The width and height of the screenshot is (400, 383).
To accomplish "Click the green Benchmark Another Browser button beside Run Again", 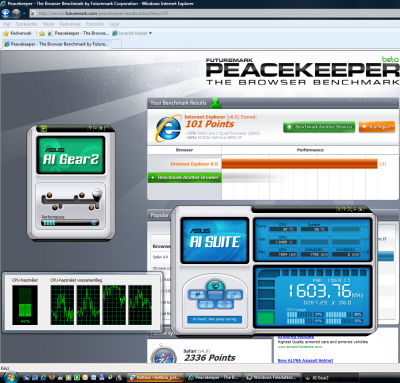I will point(319,127).
